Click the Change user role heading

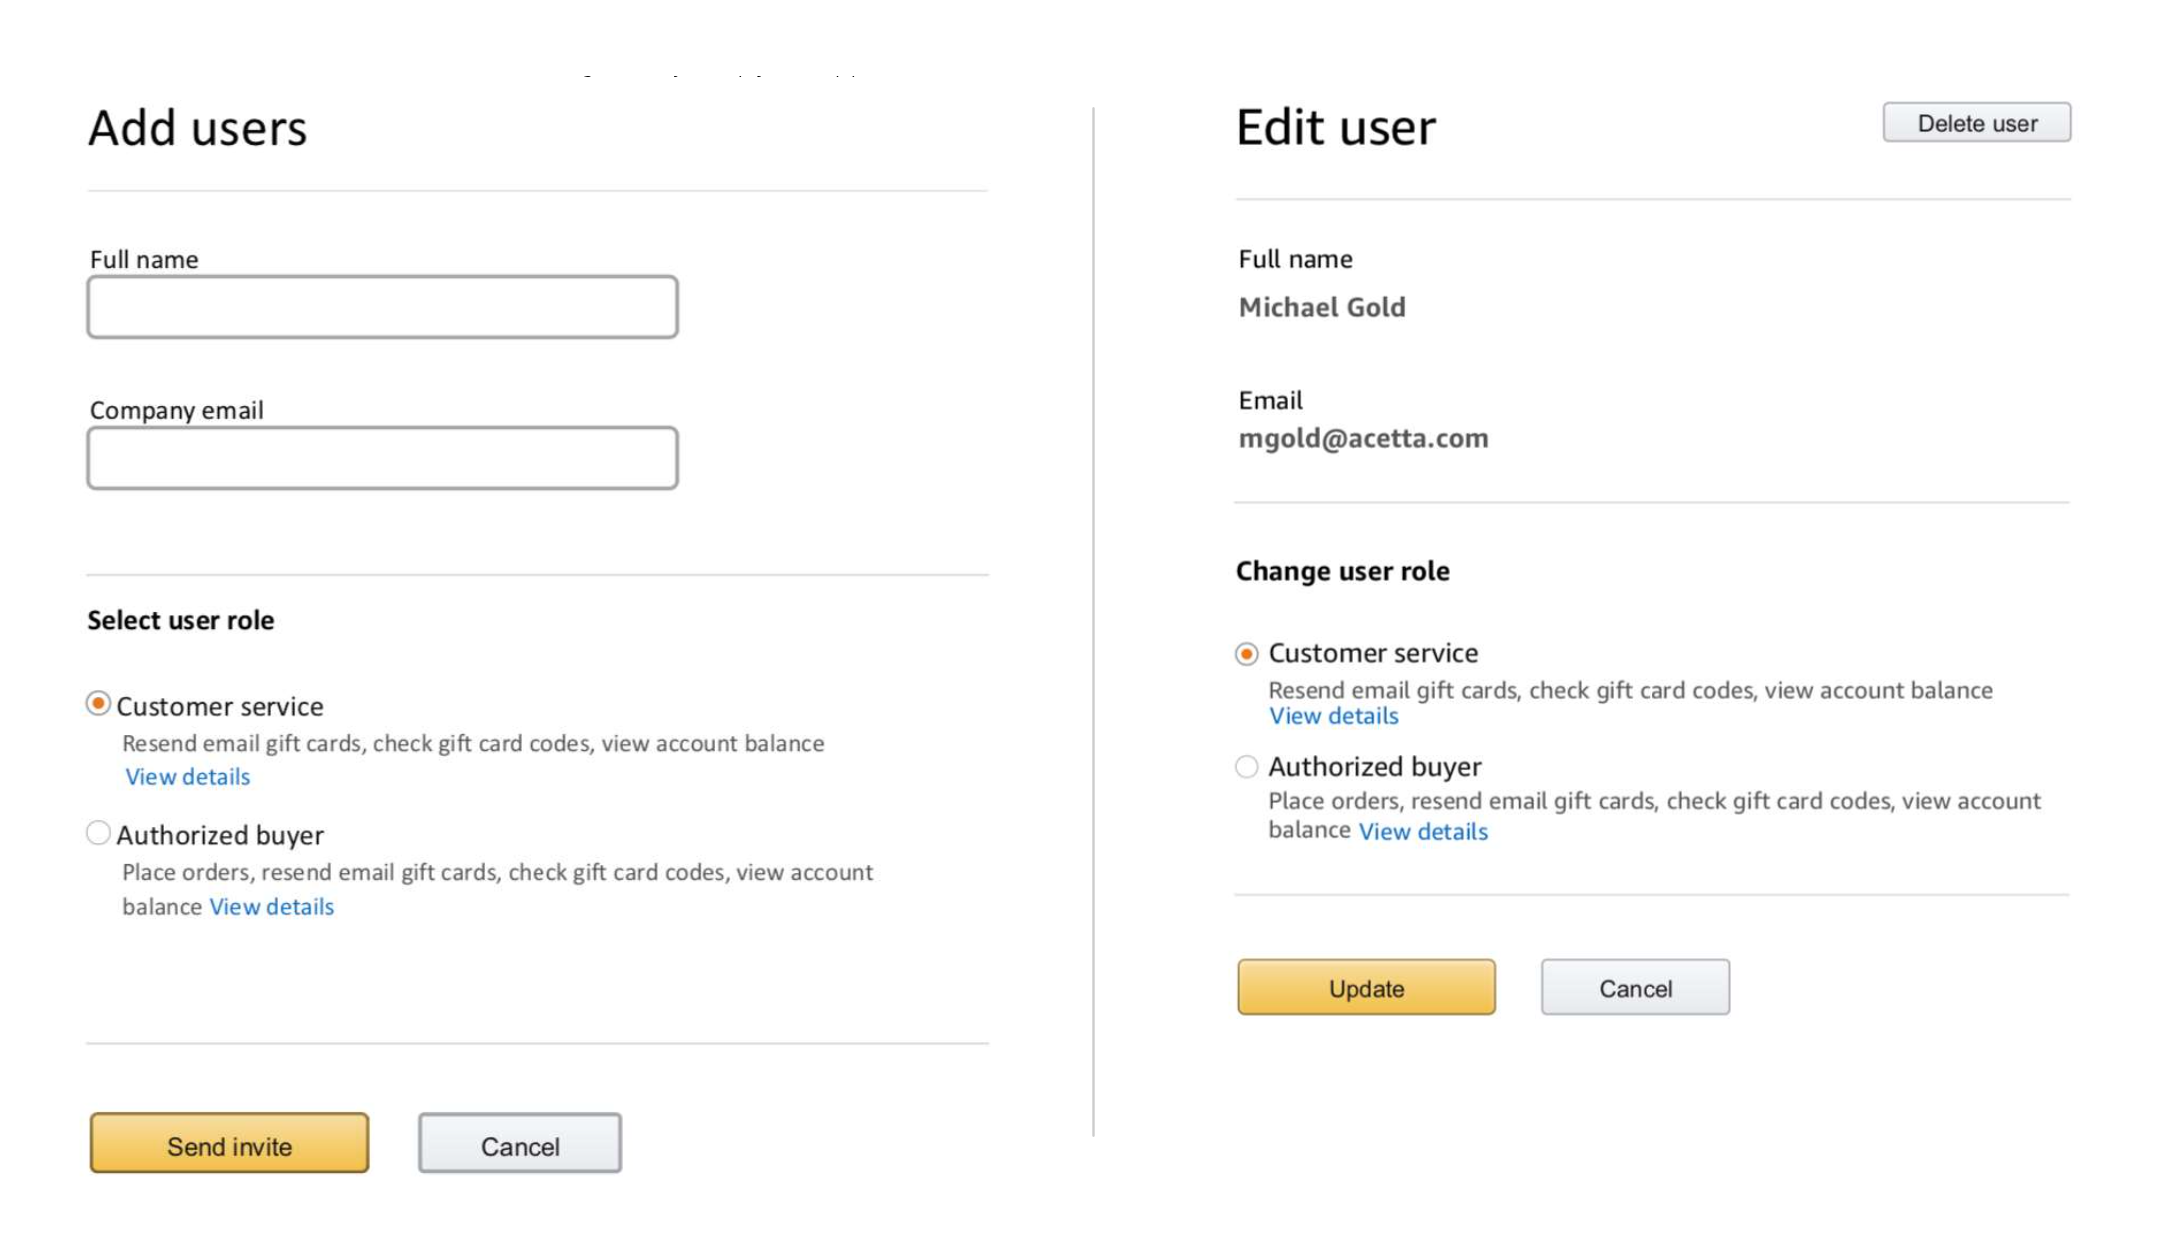point(1342,571)
